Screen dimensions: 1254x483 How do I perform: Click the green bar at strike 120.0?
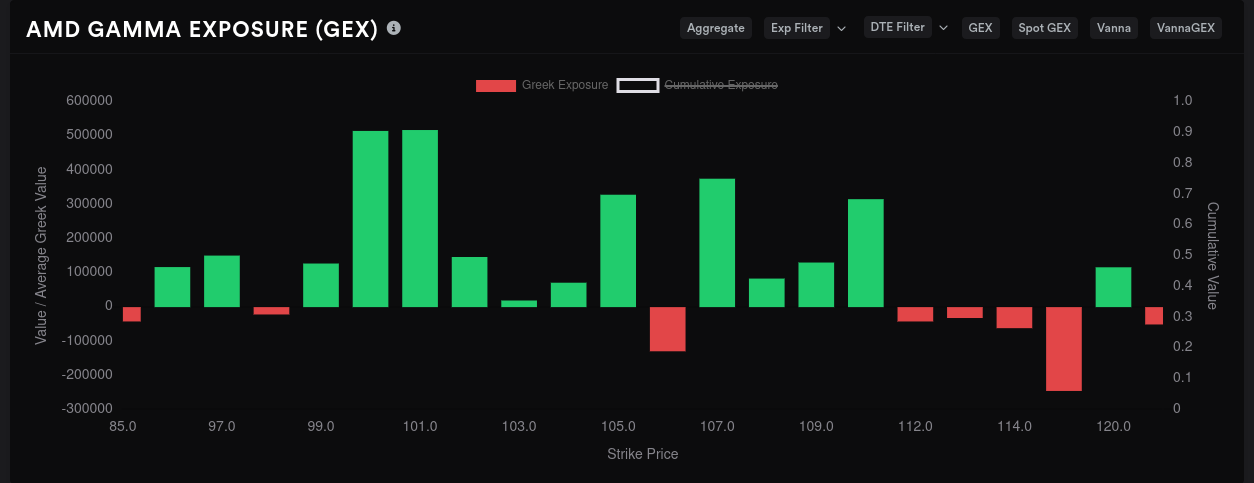point(1113,287)
